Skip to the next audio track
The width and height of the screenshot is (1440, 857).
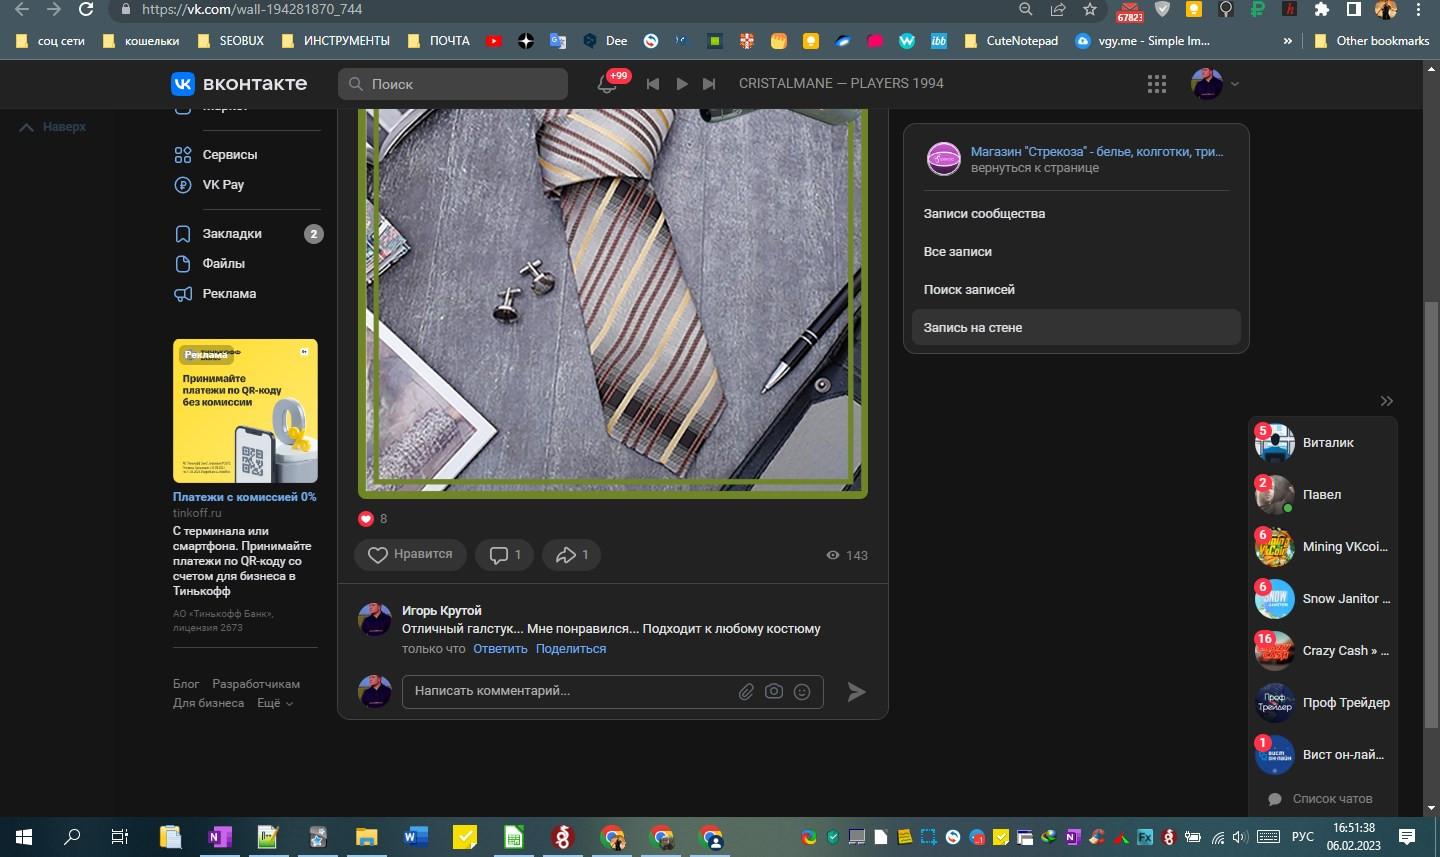point(709,84)
